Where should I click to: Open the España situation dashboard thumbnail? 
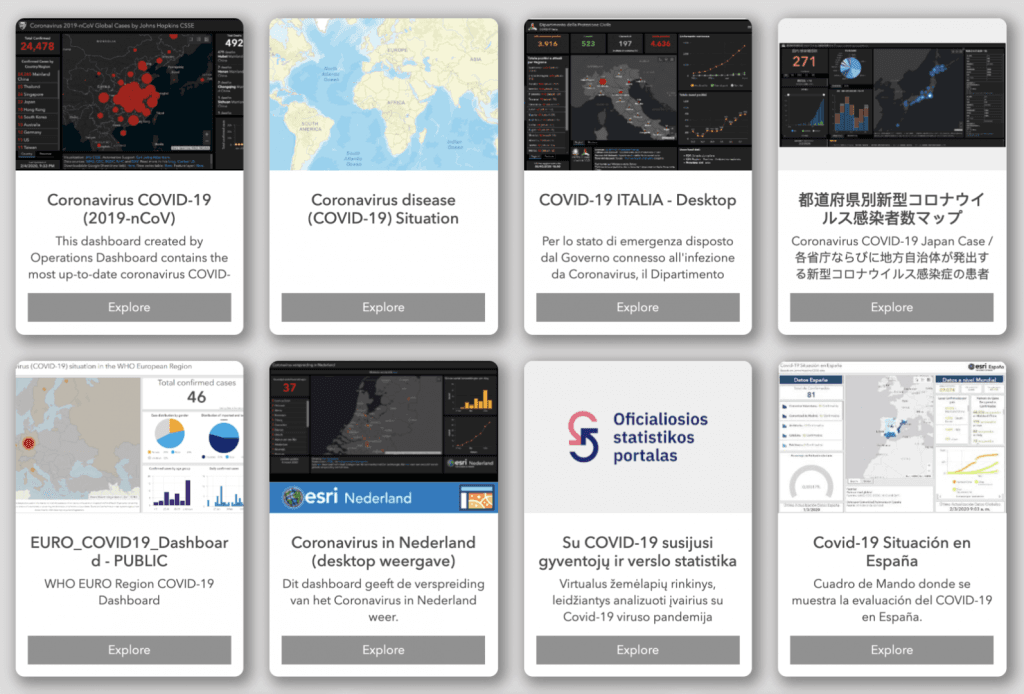(891, 437)
